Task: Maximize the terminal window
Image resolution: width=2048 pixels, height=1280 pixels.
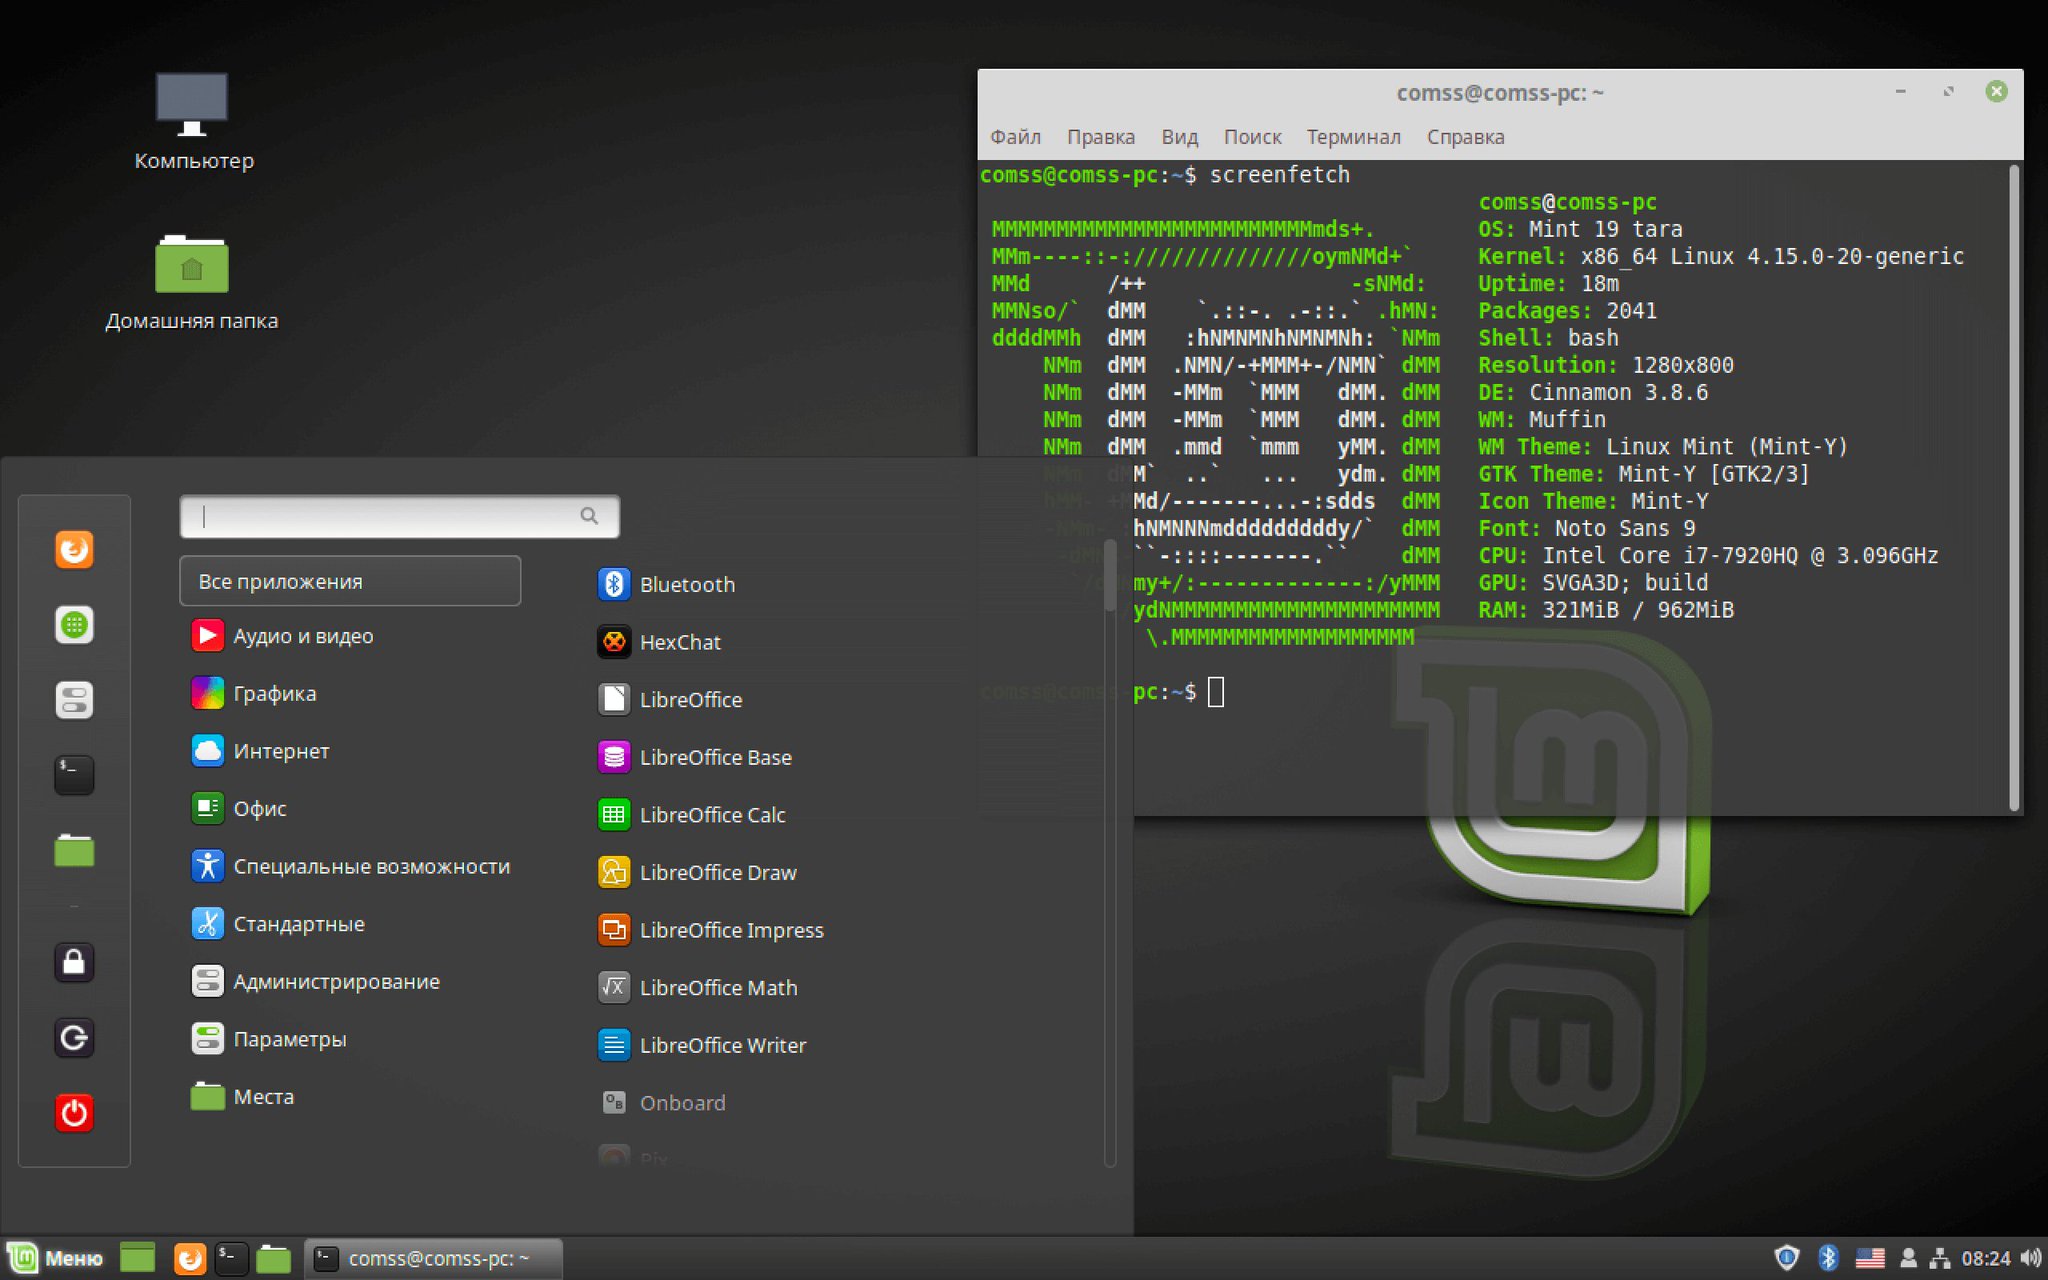Action: click(1948, 92)
